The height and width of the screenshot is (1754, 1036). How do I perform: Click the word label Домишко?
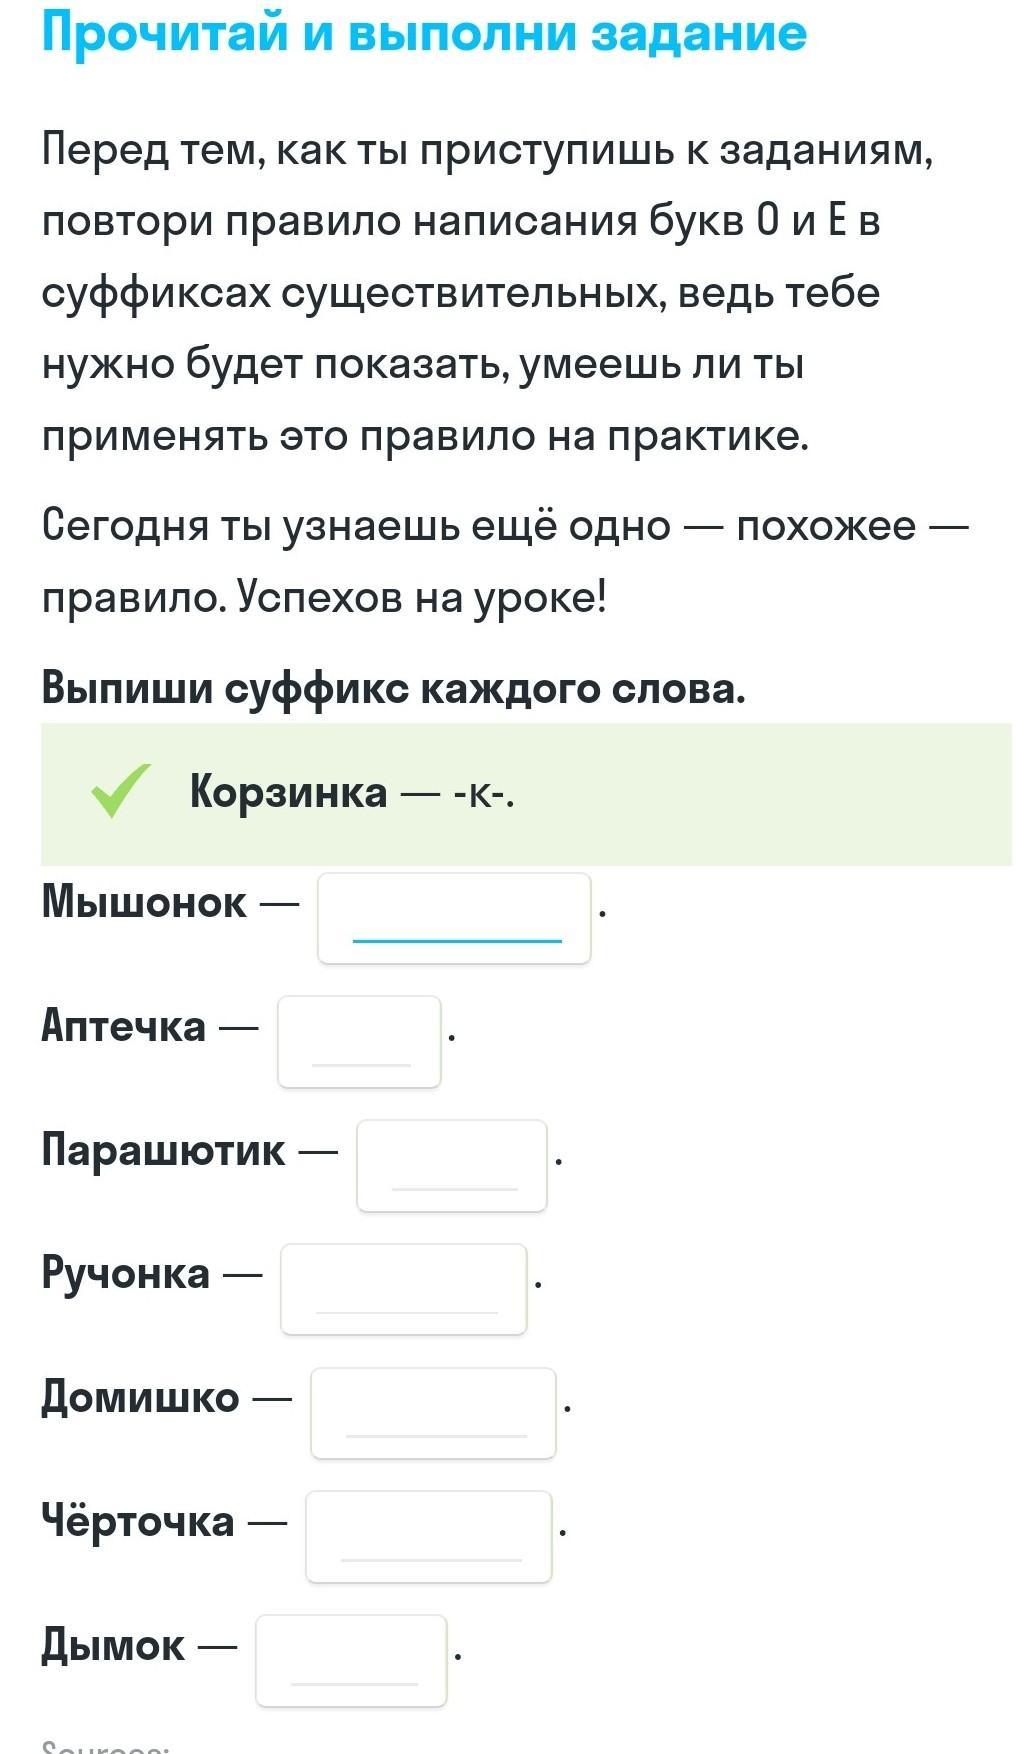pyautogui.click(x=140, y=1398)
